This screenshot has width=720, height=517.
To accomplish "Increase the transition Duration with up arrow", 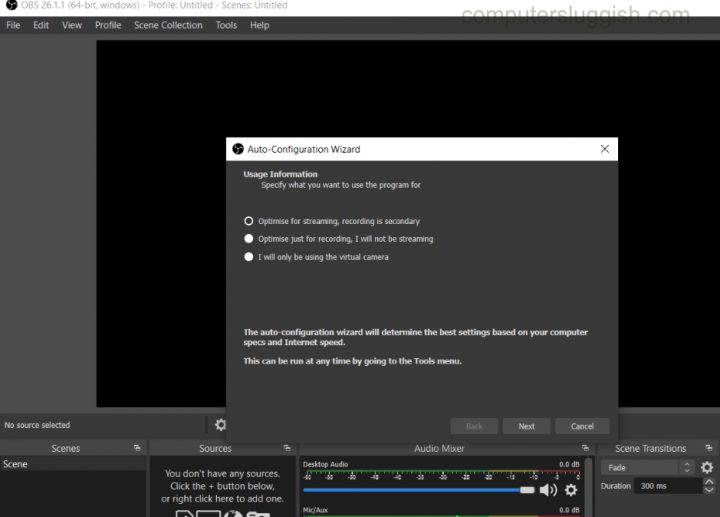I will [x=709, y=482].
